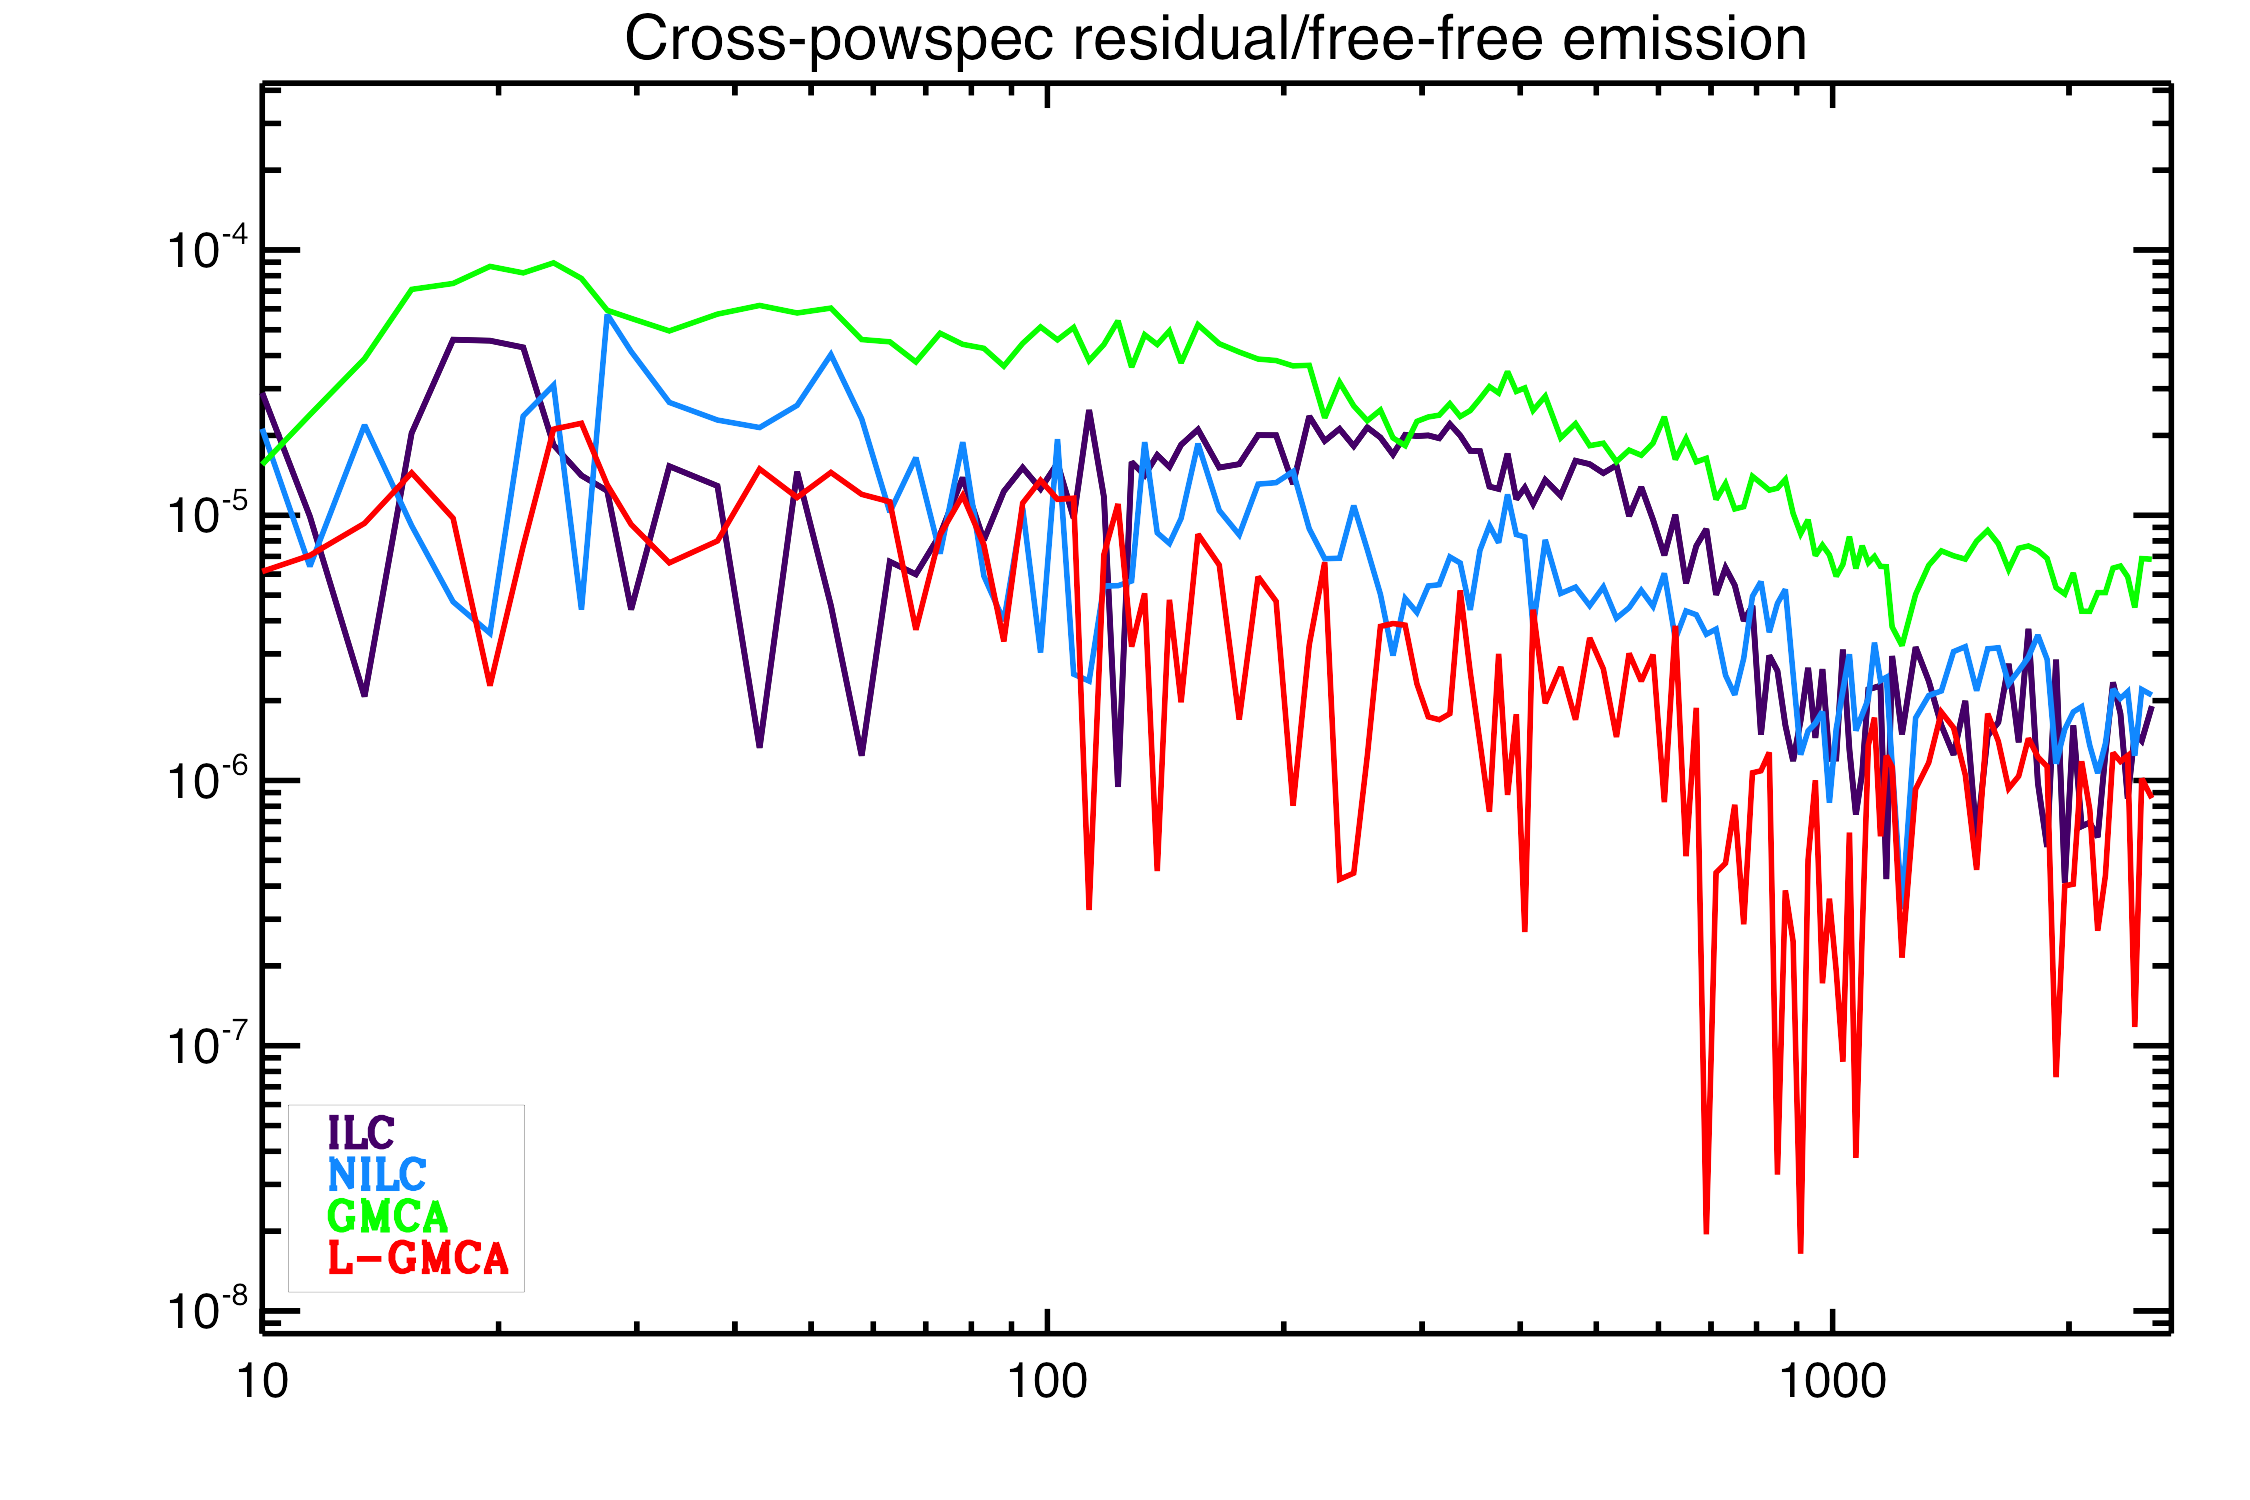Click the word emission in title
Viewport: 2250px width, 1500px height.
point(1684,40)
